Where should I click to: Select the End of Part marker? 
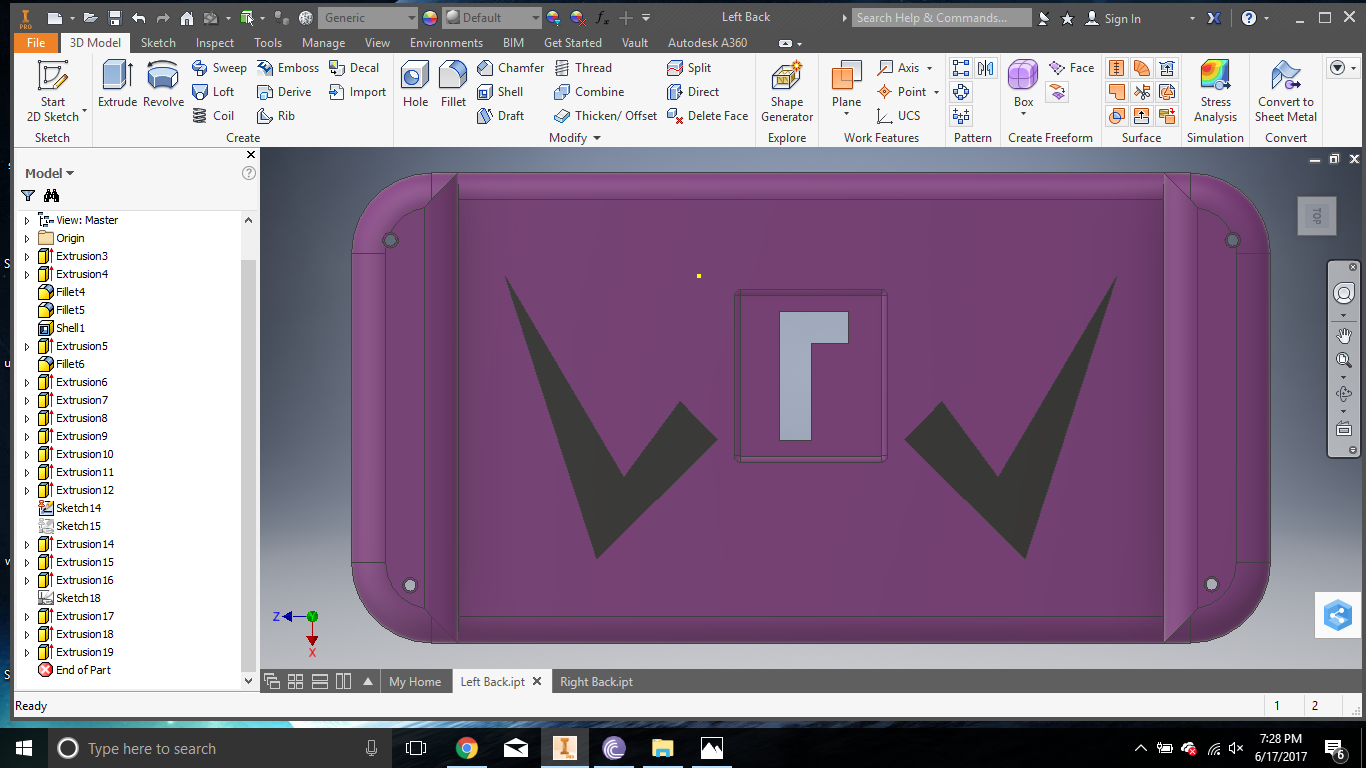click(x=74, y=670)
